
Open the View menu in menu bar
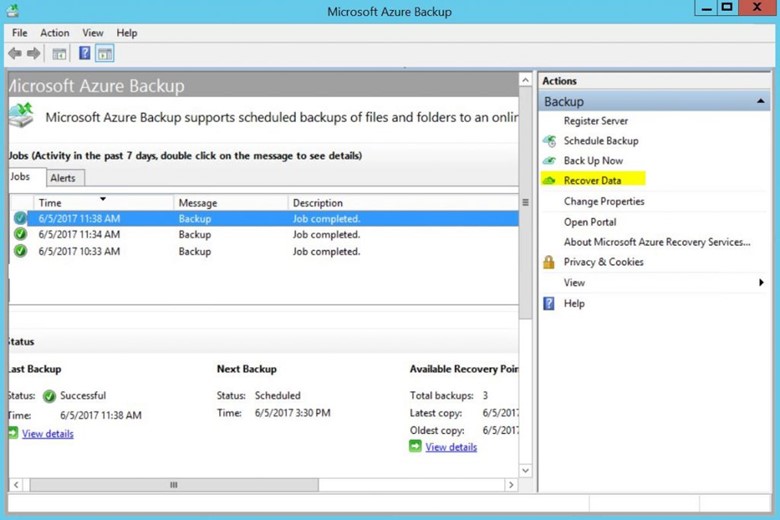[x=93, y=33]
